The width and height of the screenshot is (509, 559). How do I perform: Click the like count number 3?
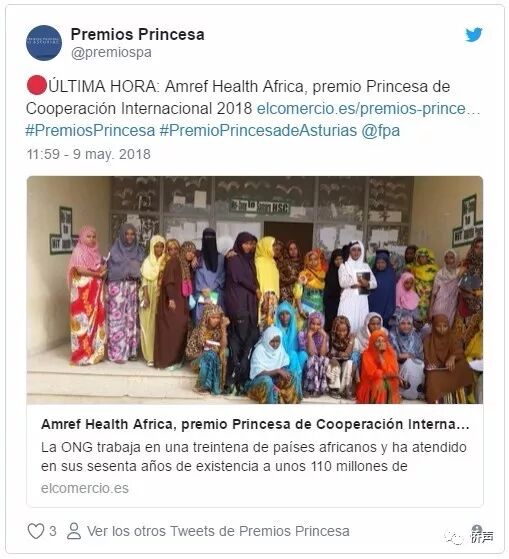pos(53,531)
